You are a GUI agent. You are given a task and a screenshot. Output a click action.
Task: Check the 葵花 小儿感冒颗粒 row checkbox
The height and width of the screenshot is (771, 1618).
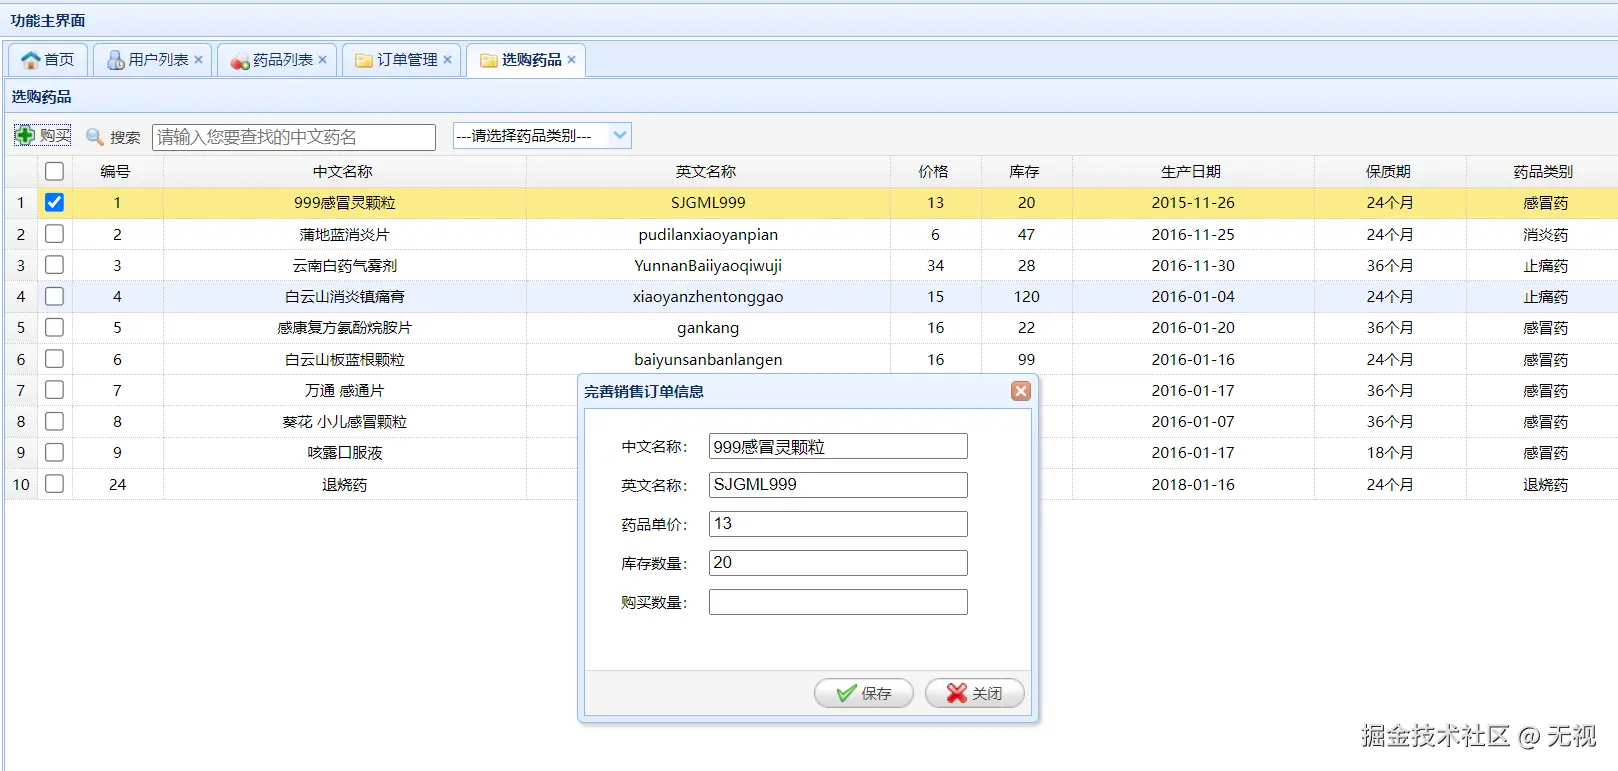(54, 421)
